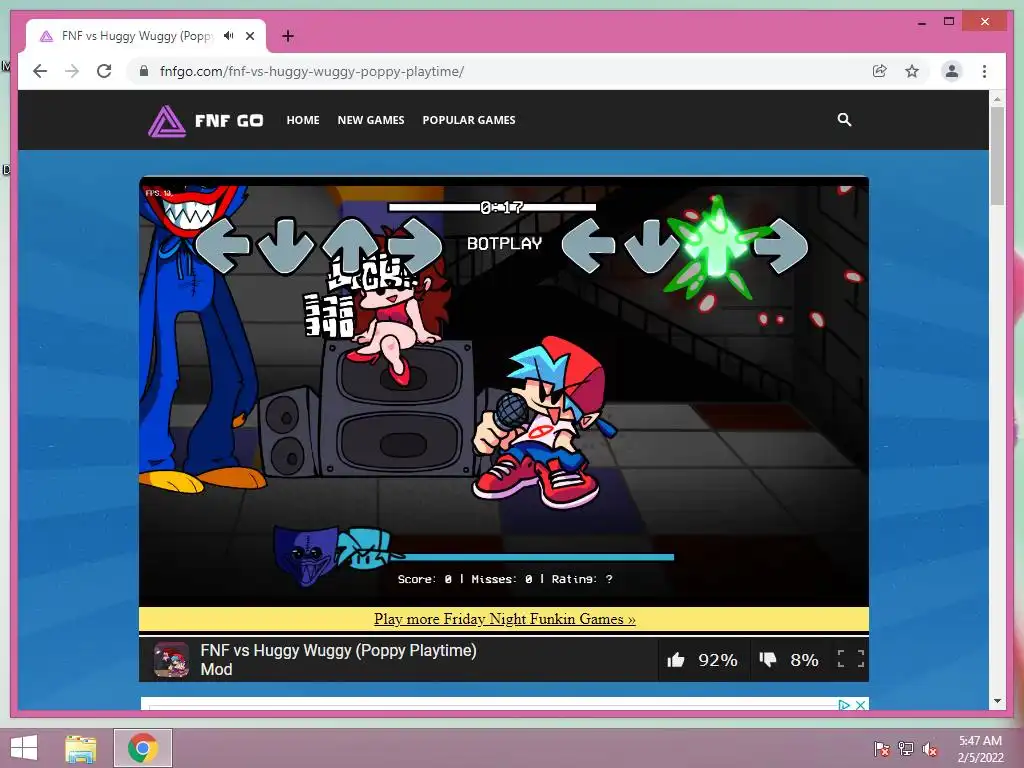
Task: Mute tab via speaker icon on tab
Action: tap(229, 36)
